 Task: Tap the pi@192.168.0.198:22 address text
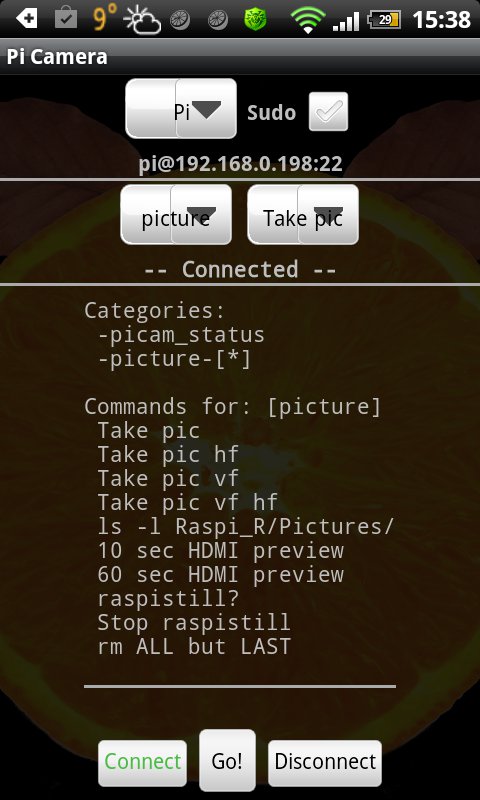(x=240, y=164)
